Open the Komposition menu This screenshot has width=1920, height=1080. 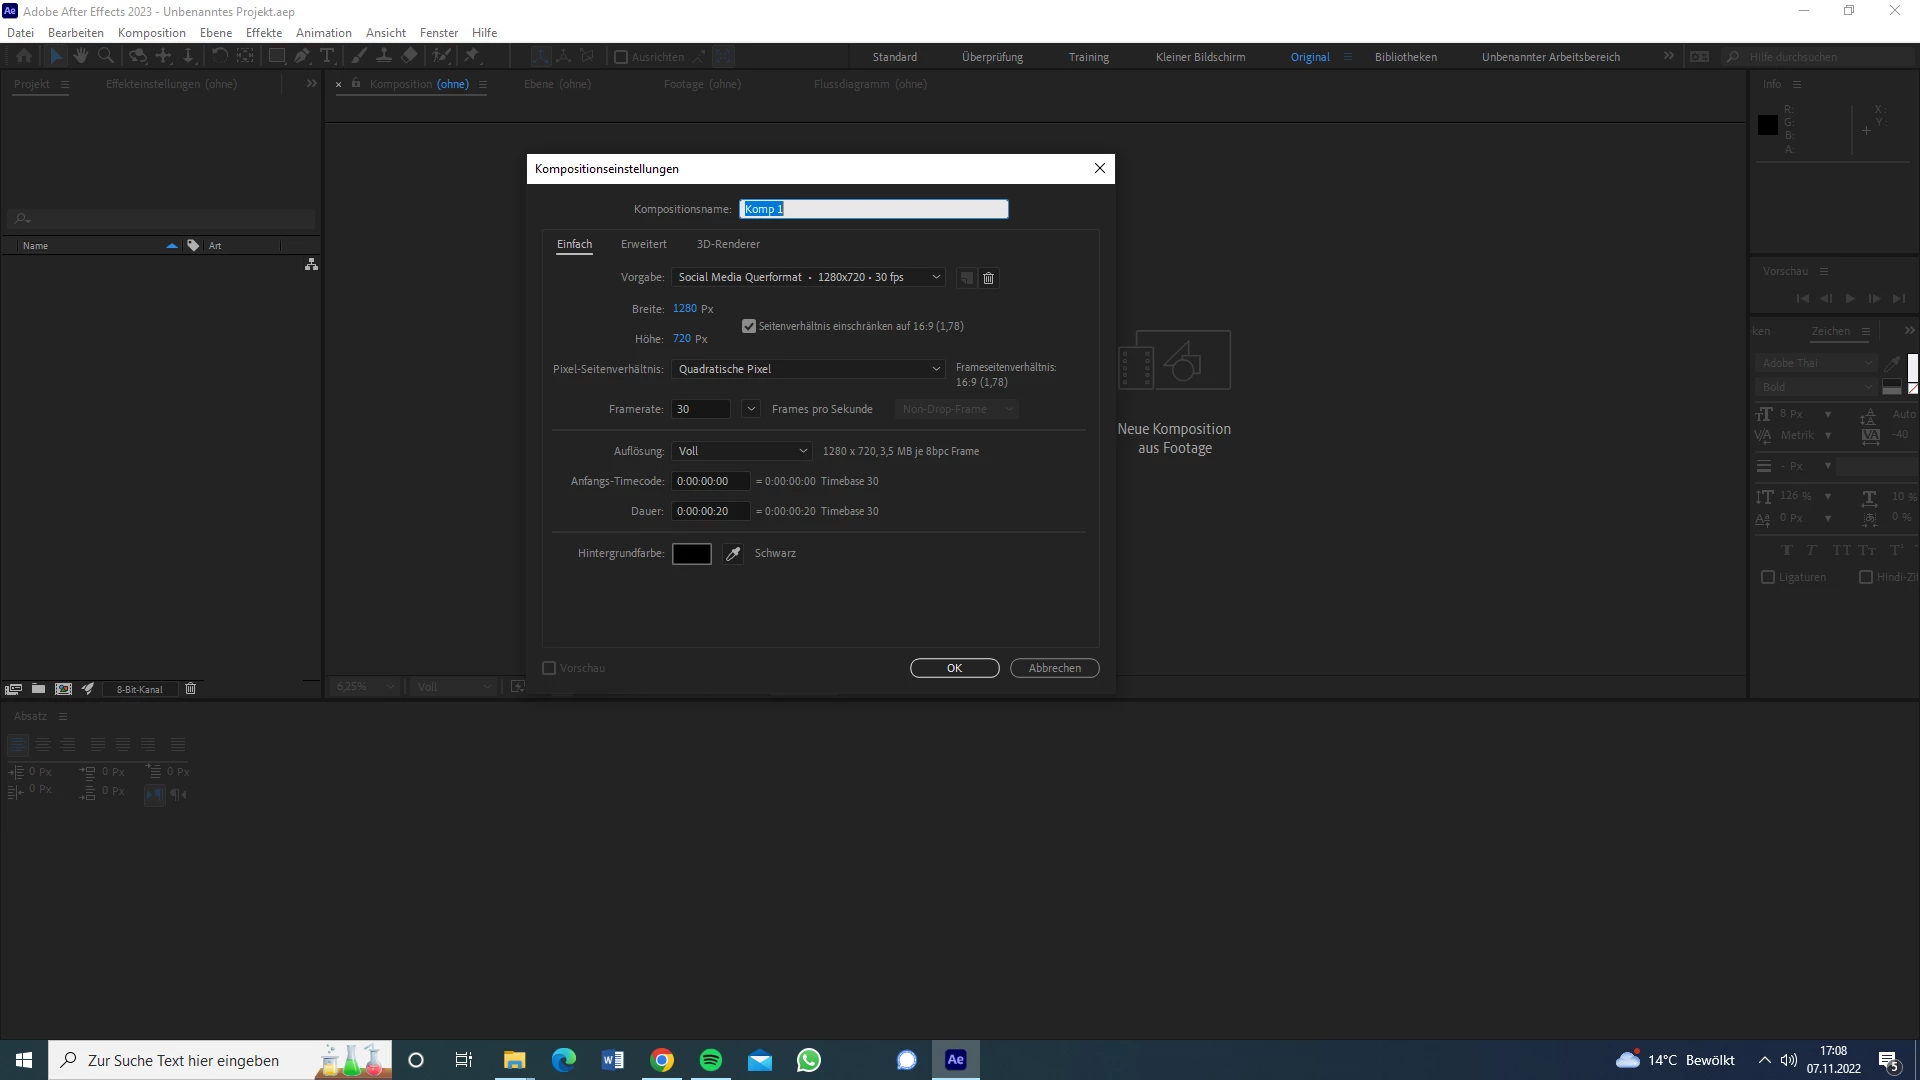click(151, 32)
